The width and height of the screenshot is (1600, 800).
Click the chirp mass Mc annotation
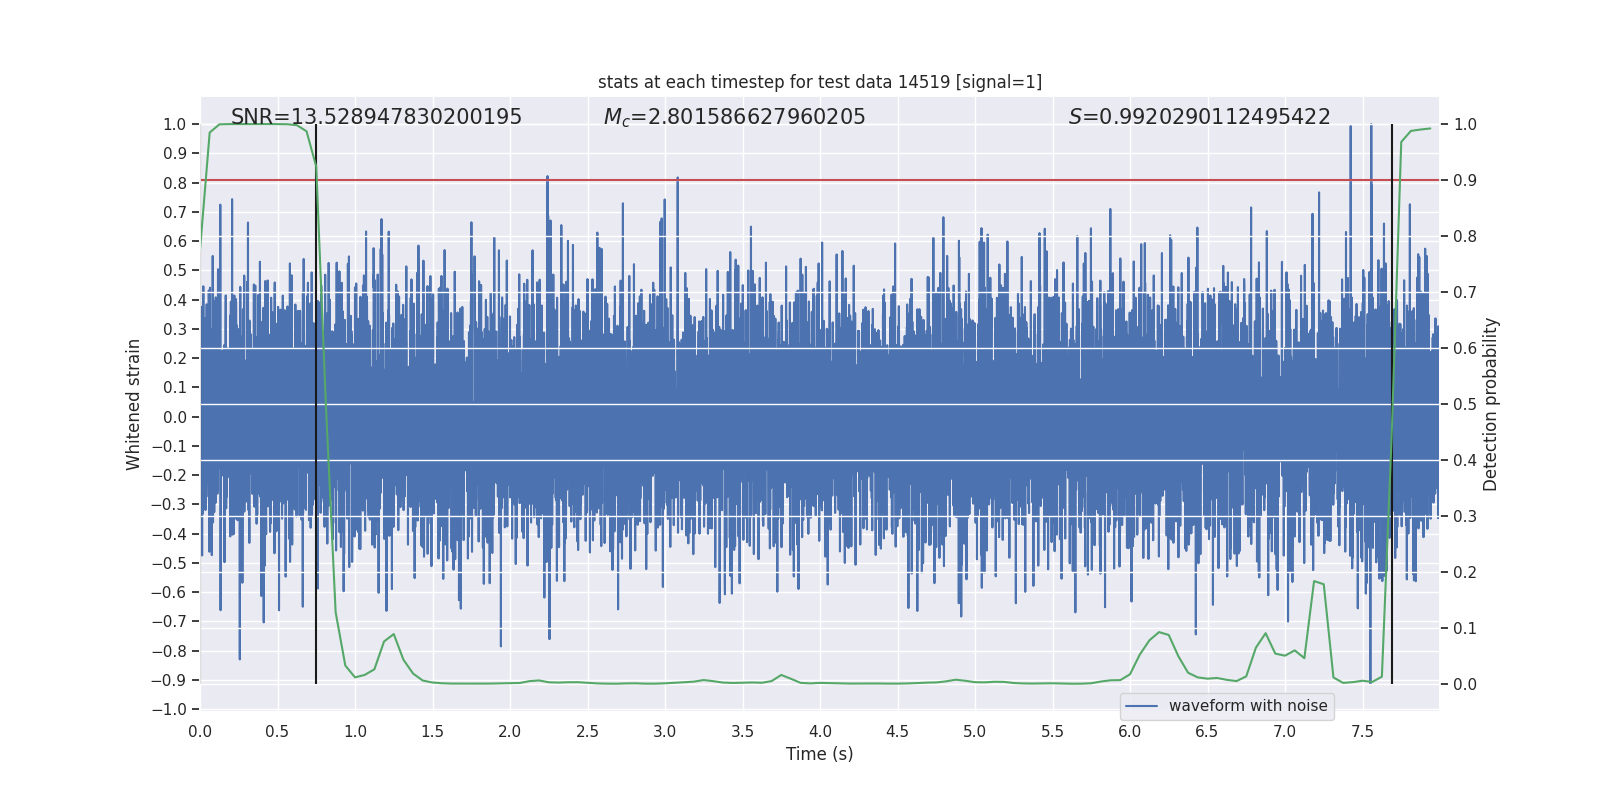pos(734,117)
